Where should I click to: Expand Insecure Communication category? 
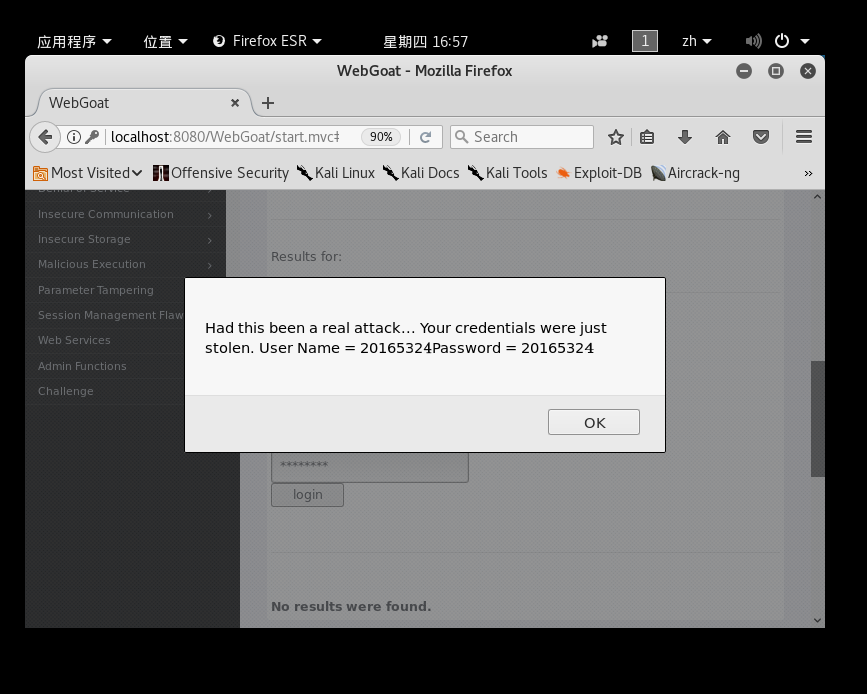(125, 215)
